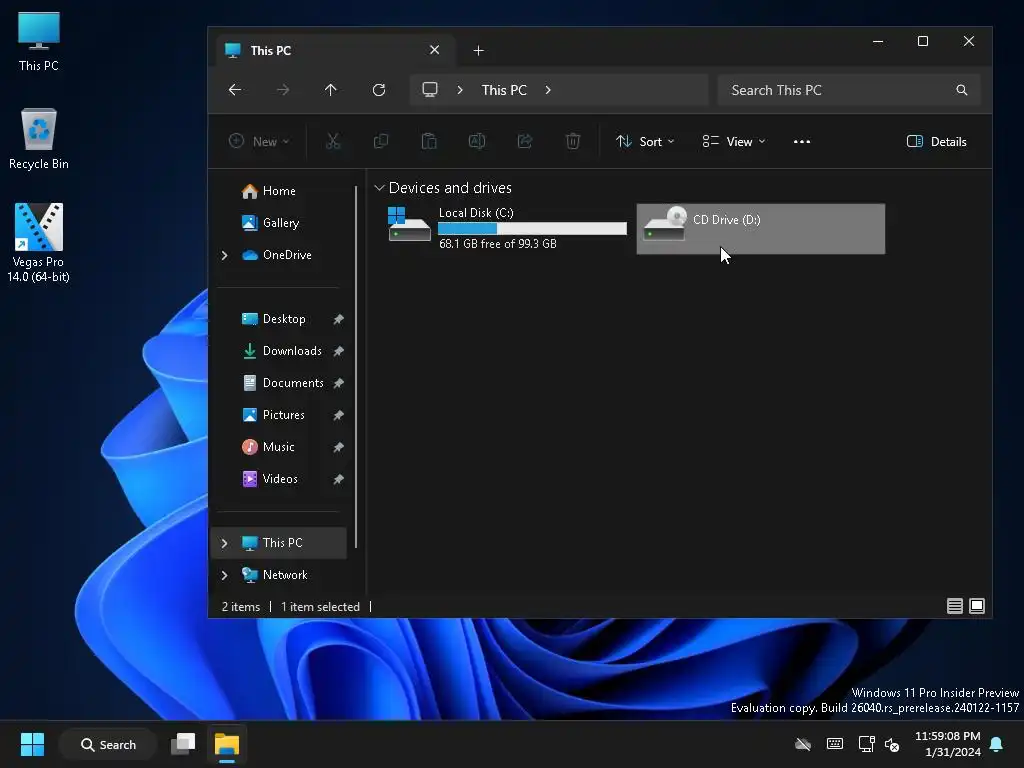Switch to the details list view in the status bar

955,606
